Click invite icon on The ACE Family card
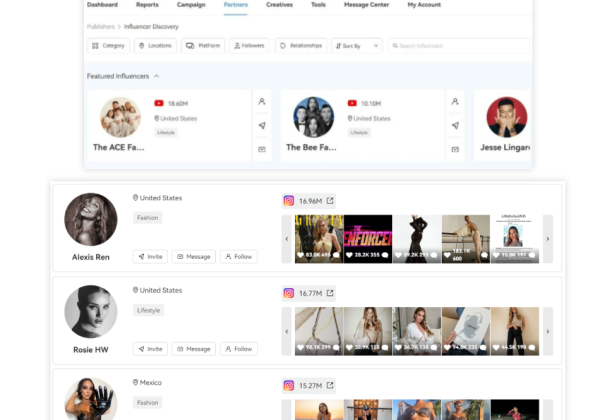 click(262, 125)
